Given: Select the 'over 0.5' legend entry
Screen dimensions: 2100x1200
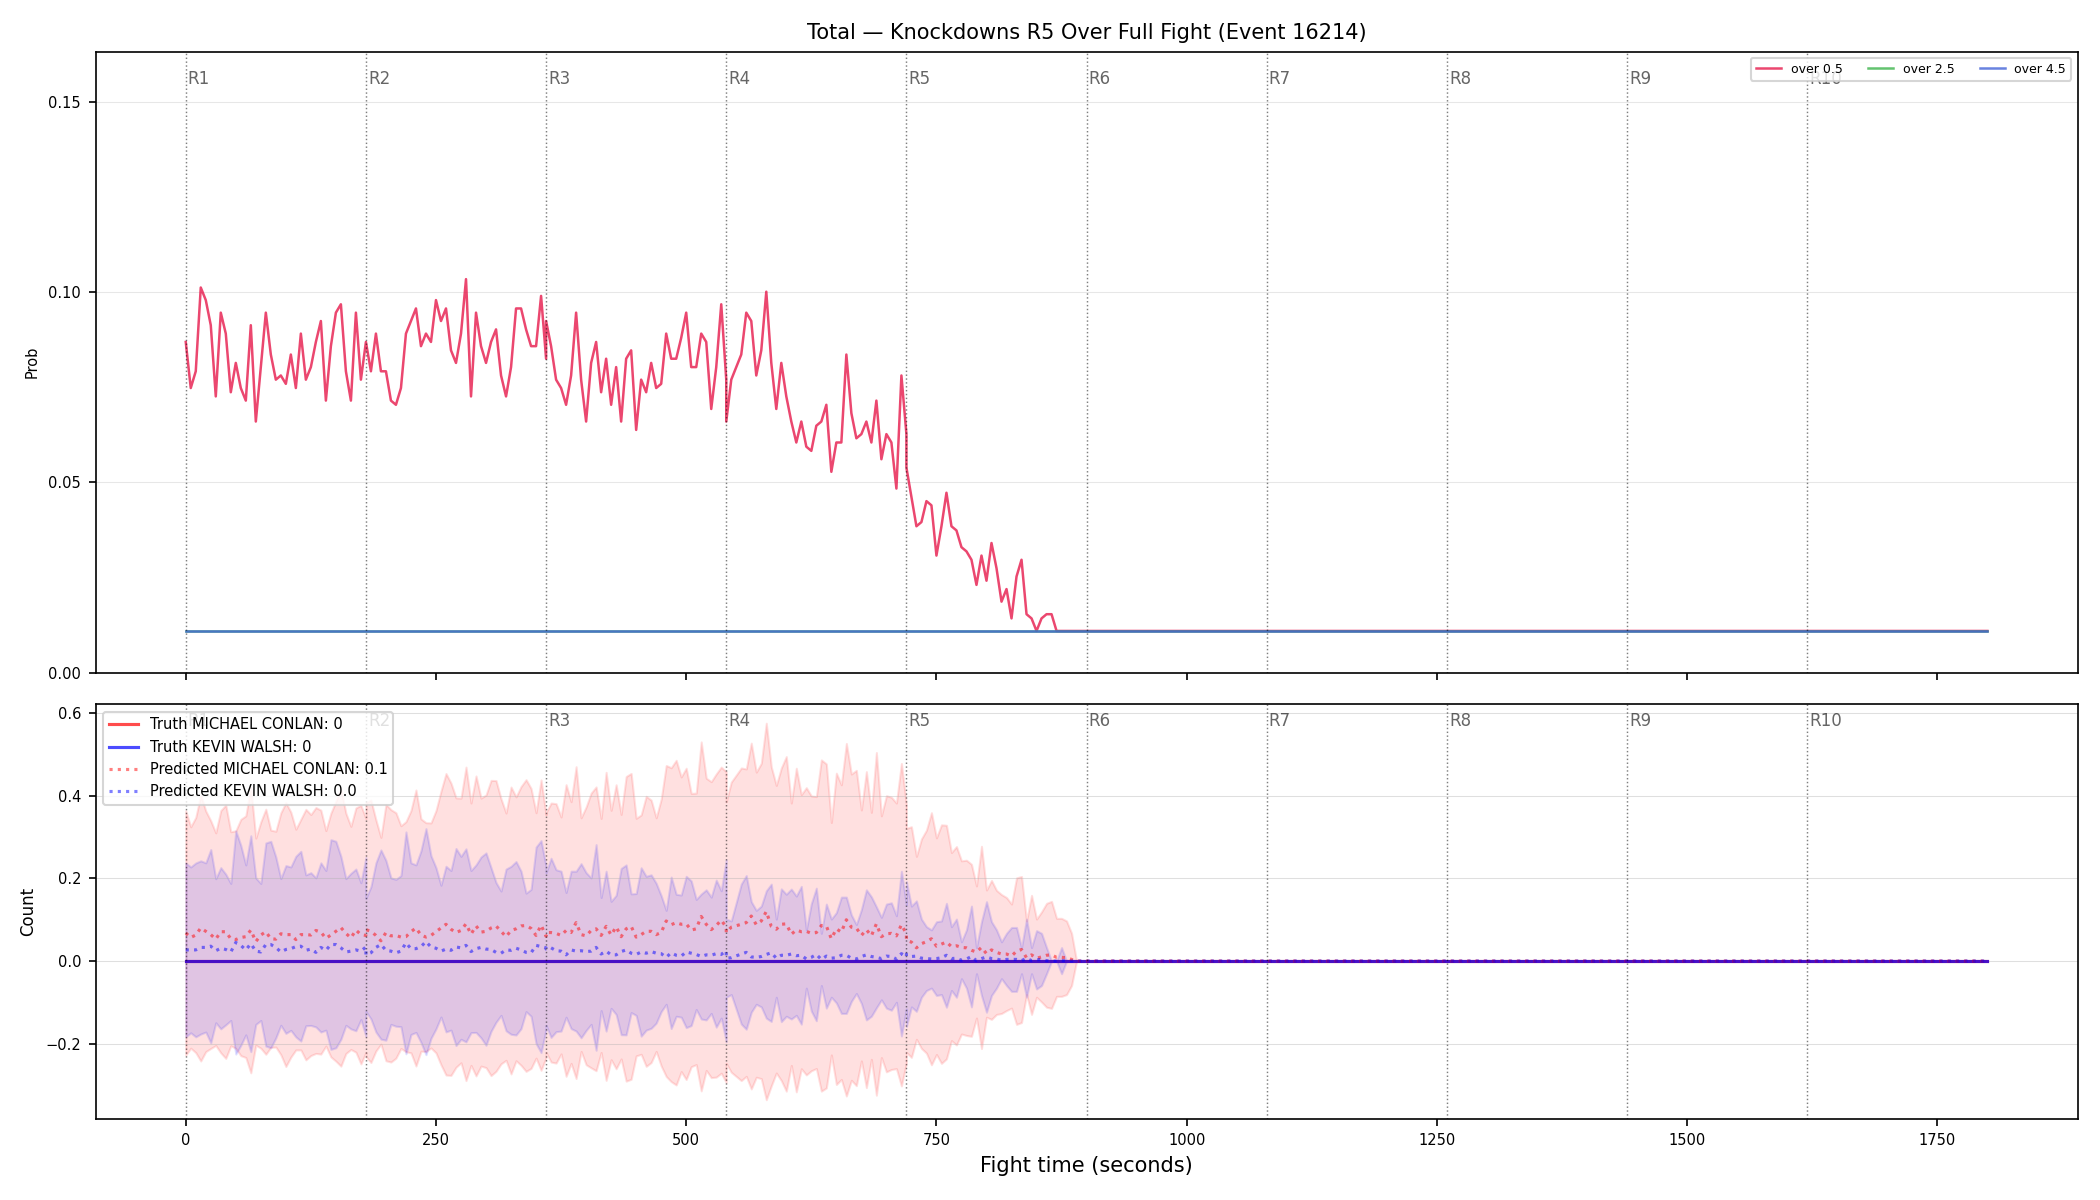Looking at the screenshot, I should pyautogui.click(x=1799, y=69).
